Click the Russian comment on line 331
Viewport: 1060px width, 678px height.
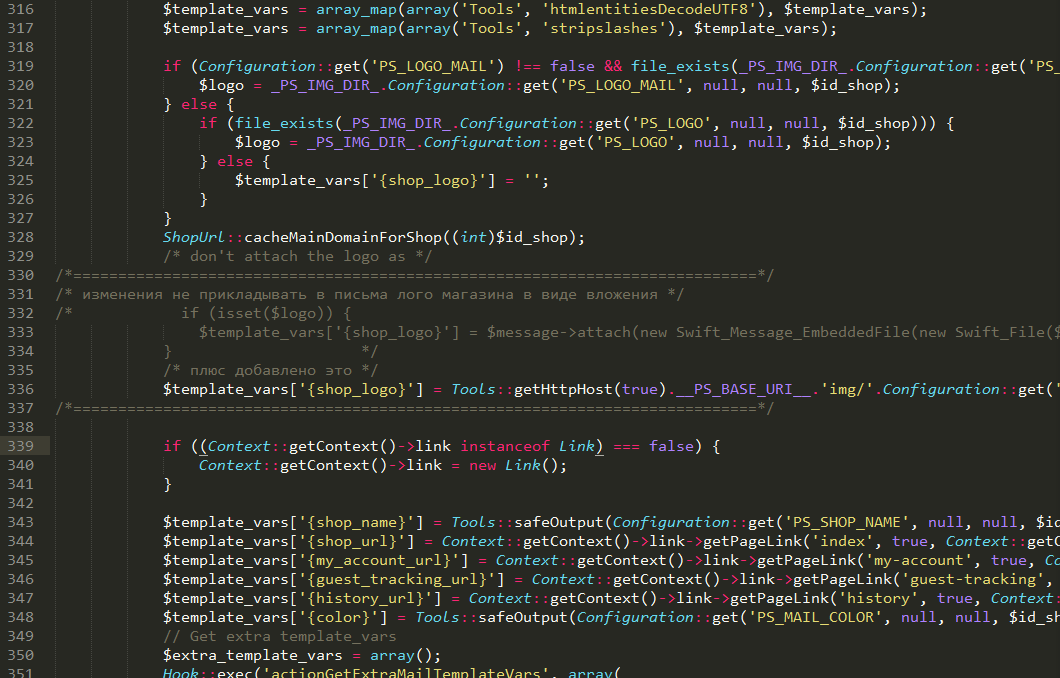pos(370,294)
